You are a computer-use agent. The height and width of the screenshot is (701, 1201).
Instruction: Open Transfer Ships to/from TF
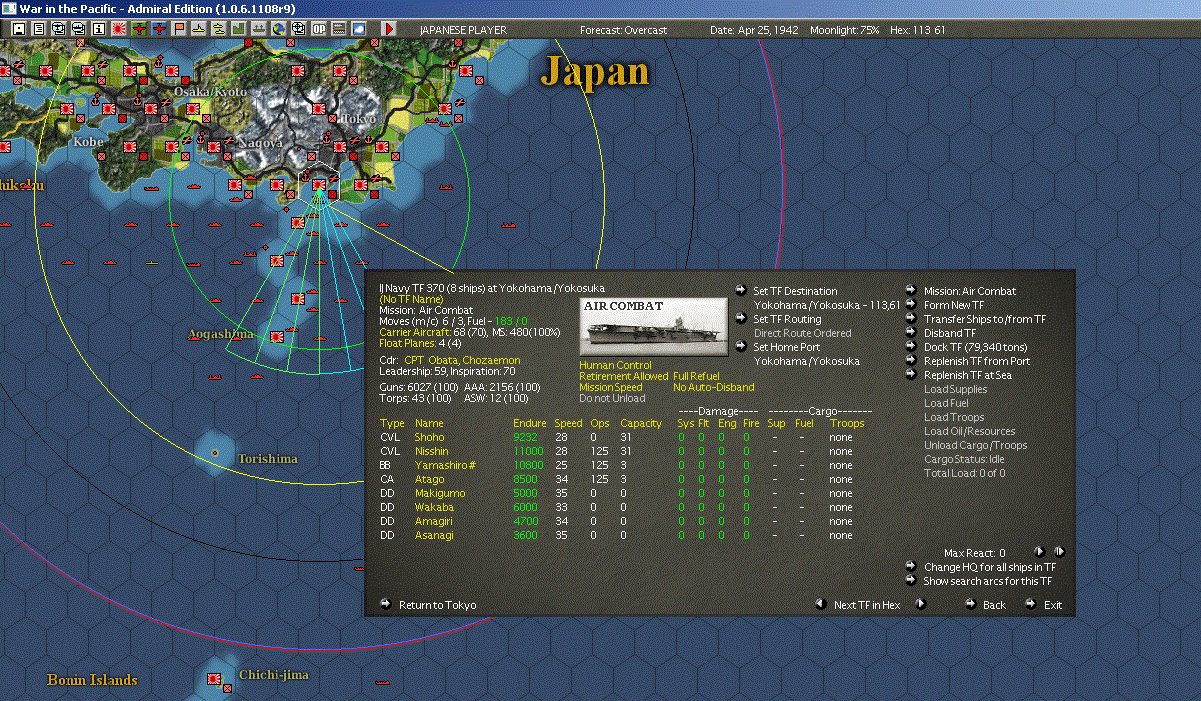[x=985, y=319]
